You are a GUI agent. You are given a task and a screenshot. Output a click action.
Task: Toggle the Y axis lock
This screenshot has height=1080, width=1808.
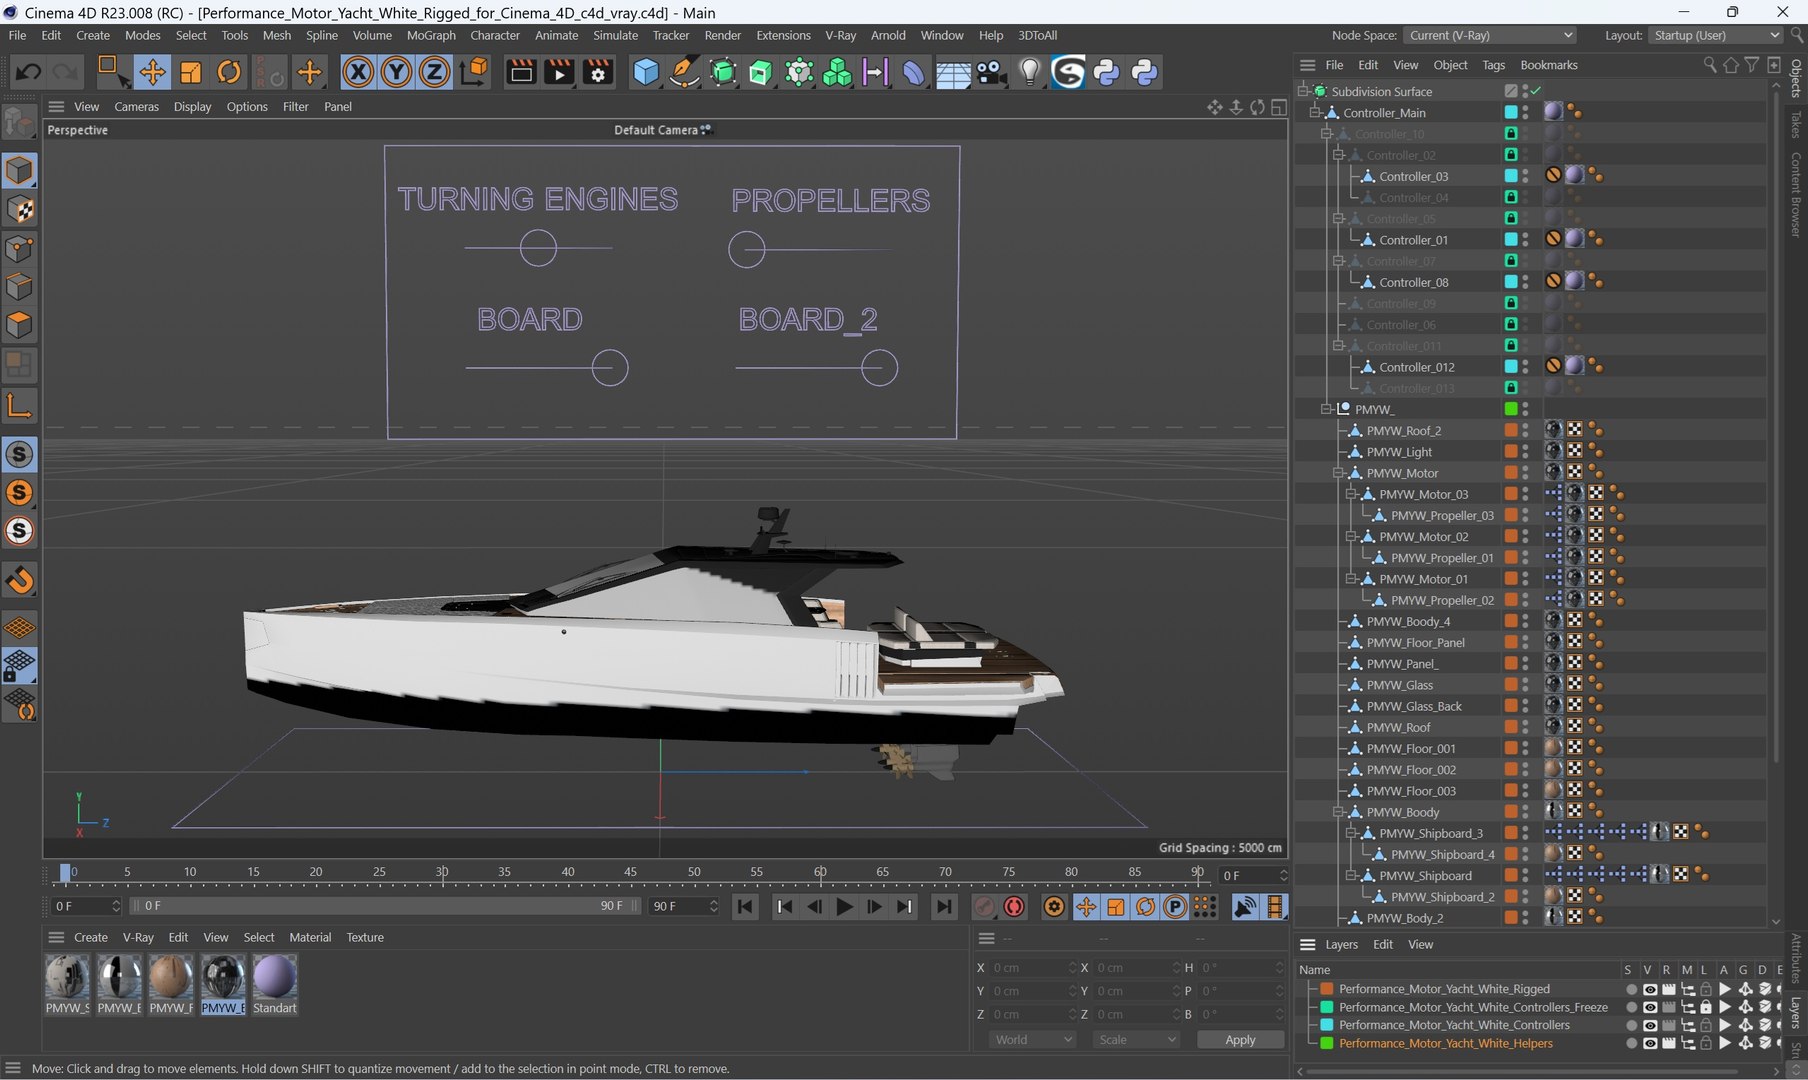click(396, 72)
